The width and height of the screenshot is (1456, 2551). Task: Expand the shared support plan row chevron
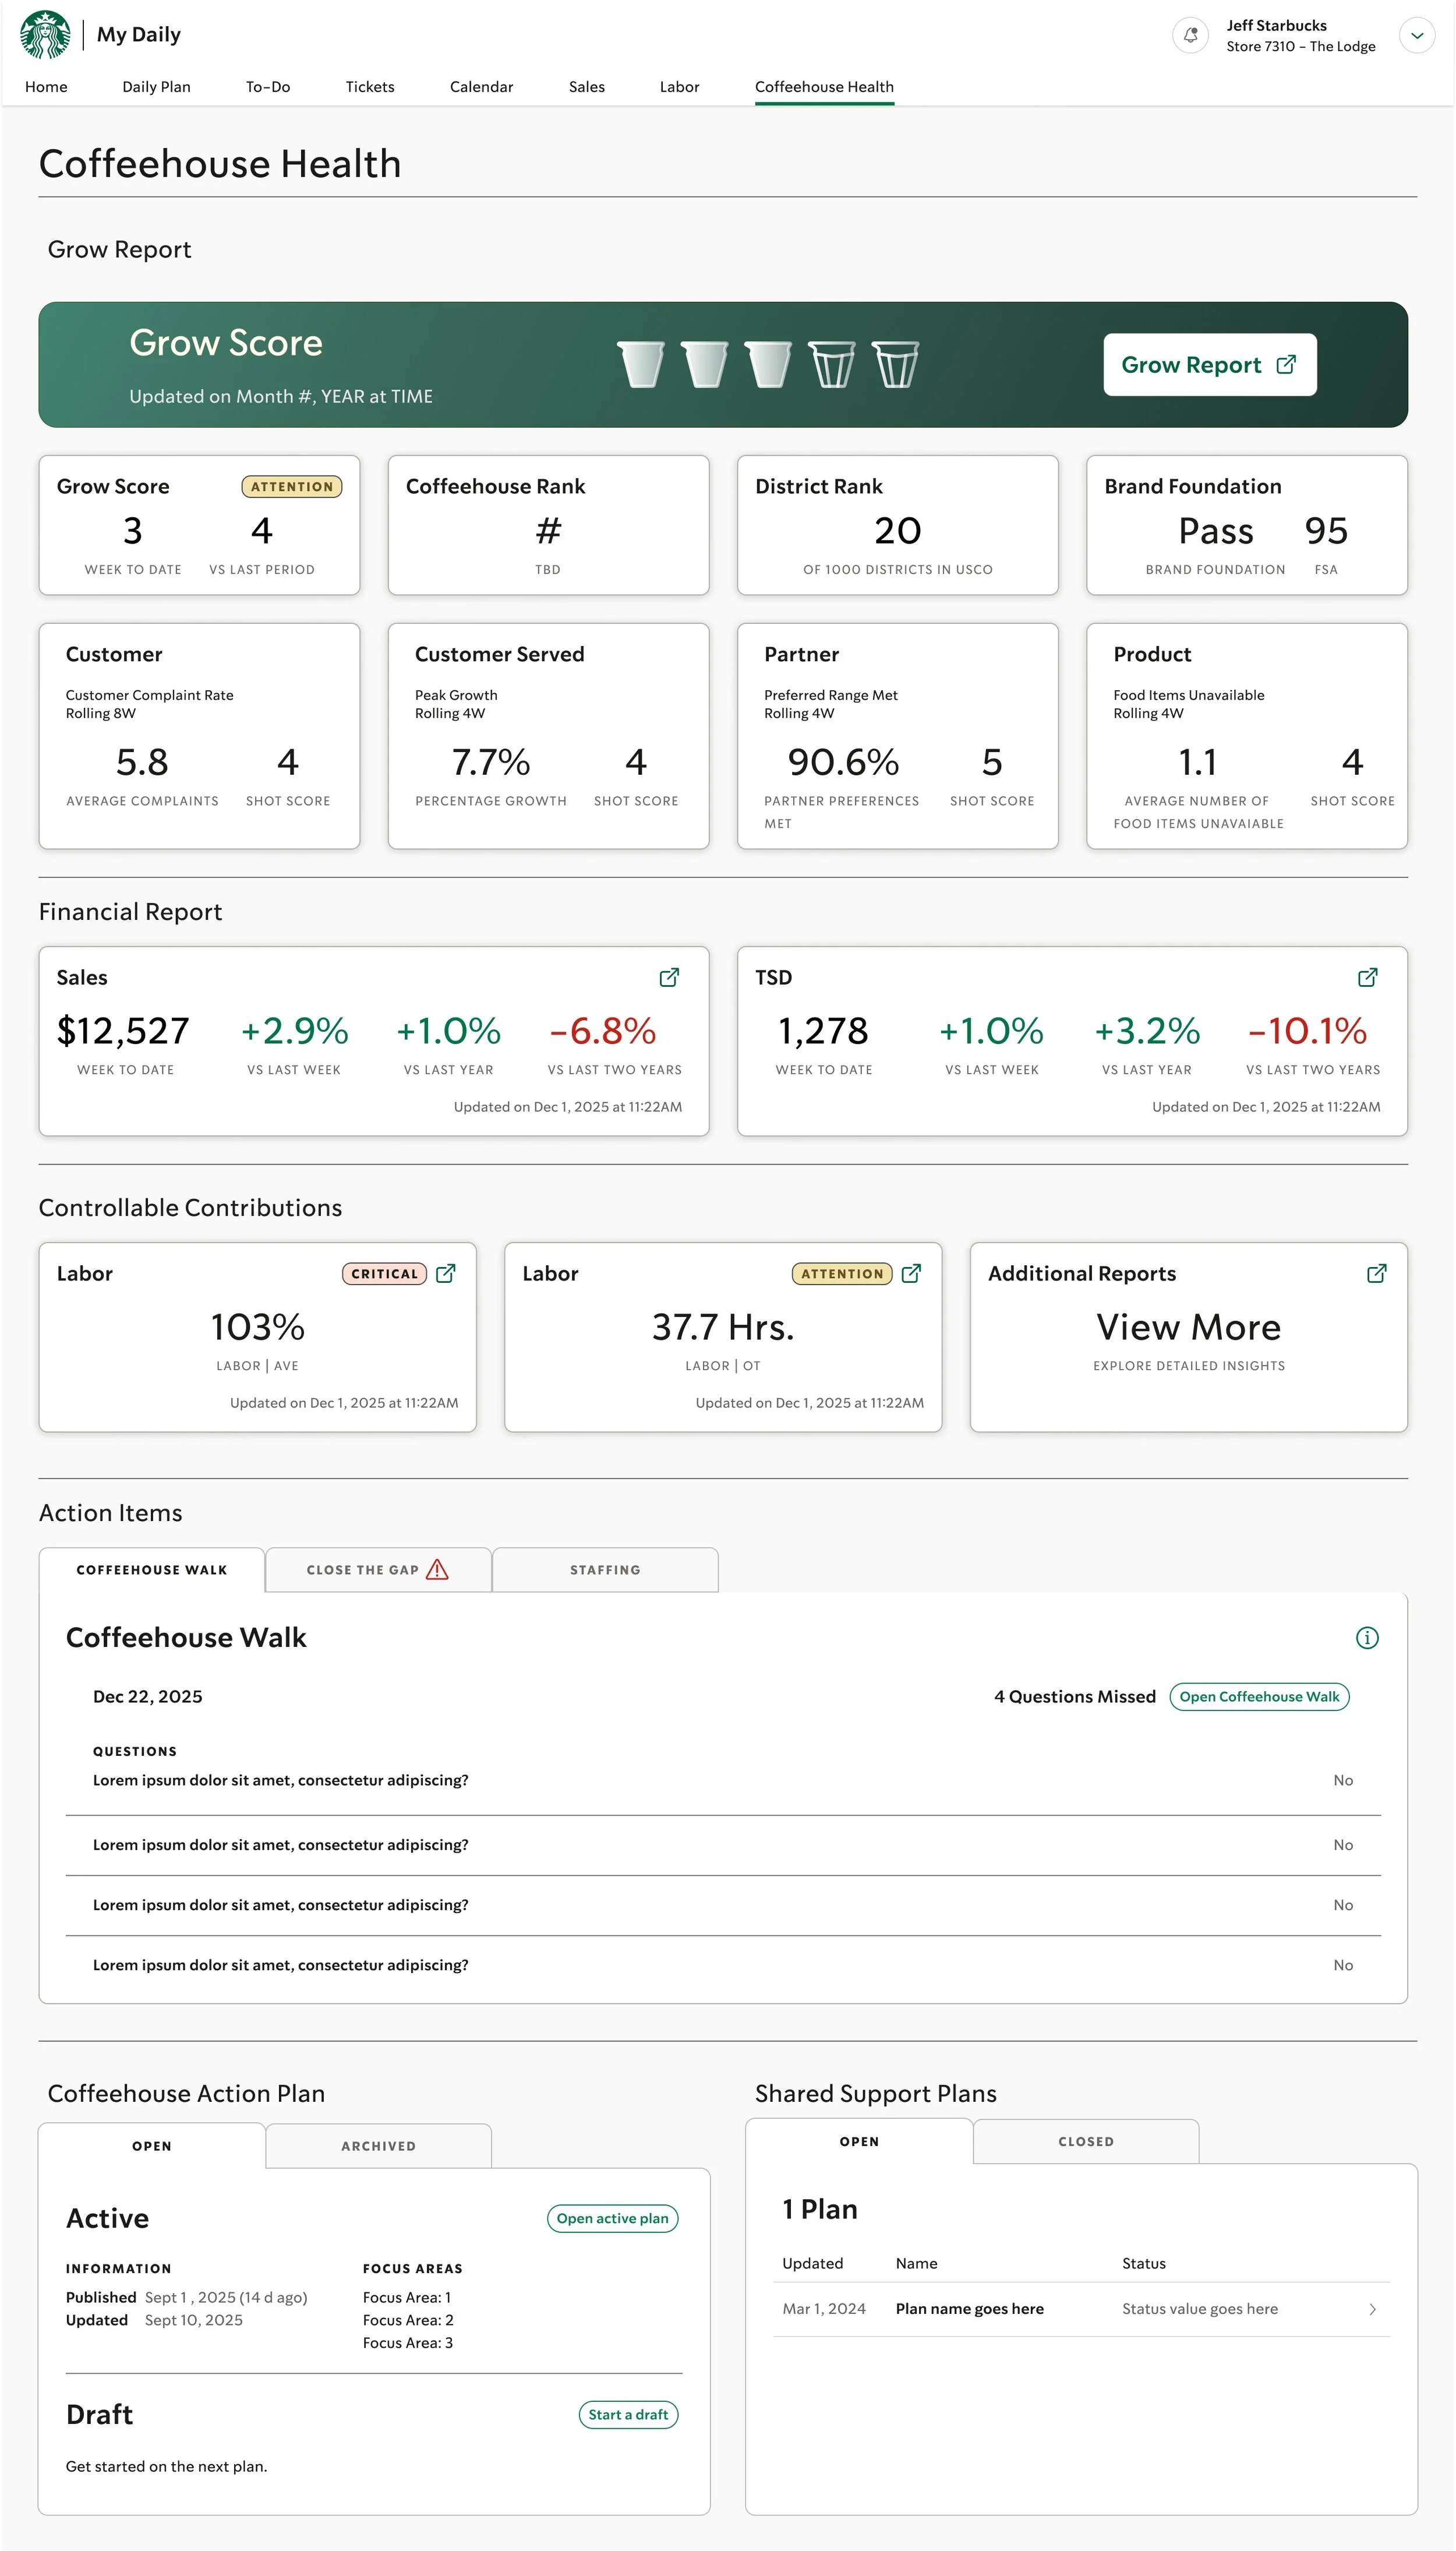[1372, 2308]
